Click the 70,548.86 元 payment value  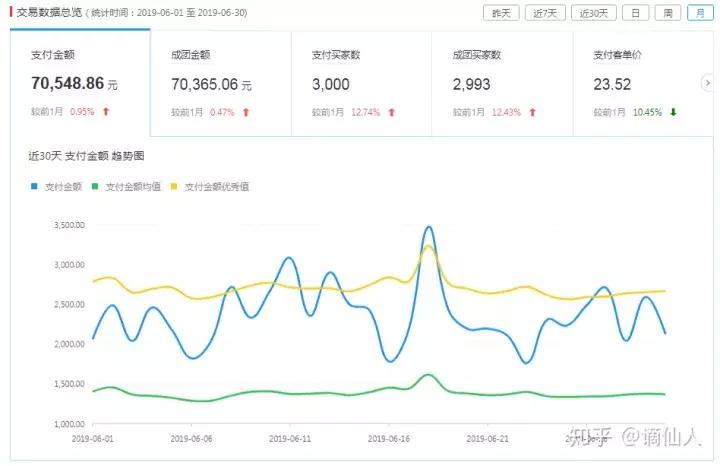point(74,84)
